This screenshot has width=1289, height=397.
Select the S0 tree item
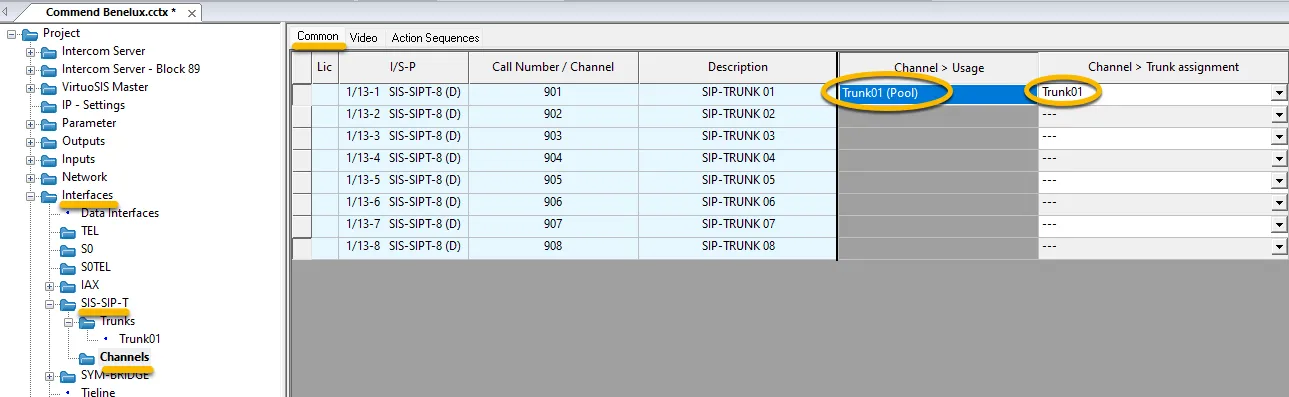[88, 250]
